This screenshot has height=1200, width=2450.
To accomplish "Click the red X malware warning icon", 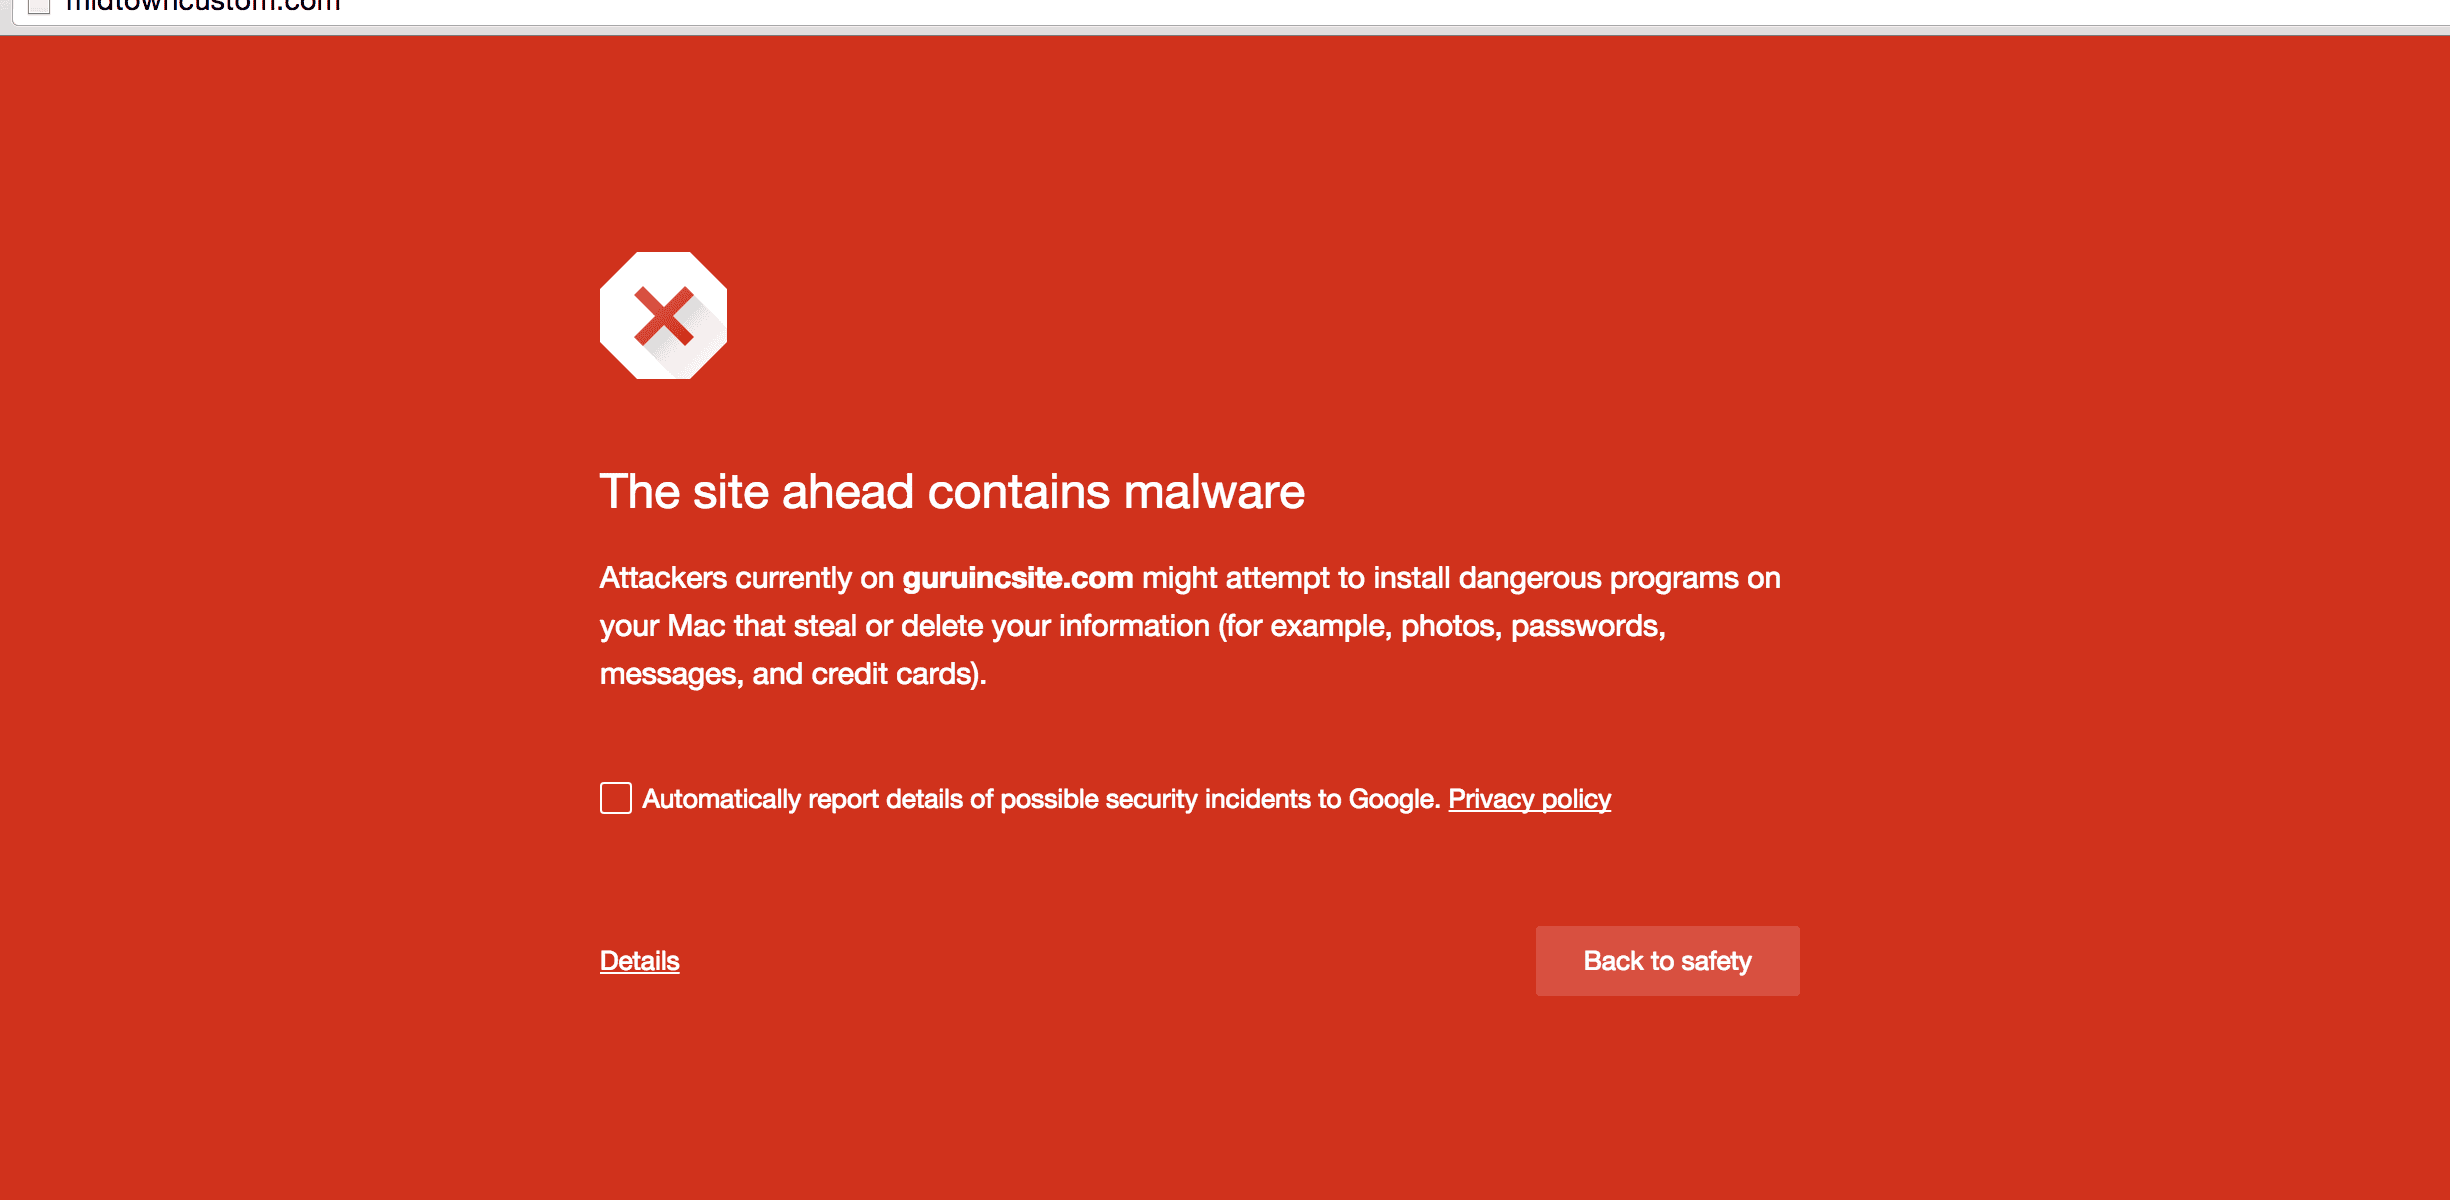I will tap(663, 316).
